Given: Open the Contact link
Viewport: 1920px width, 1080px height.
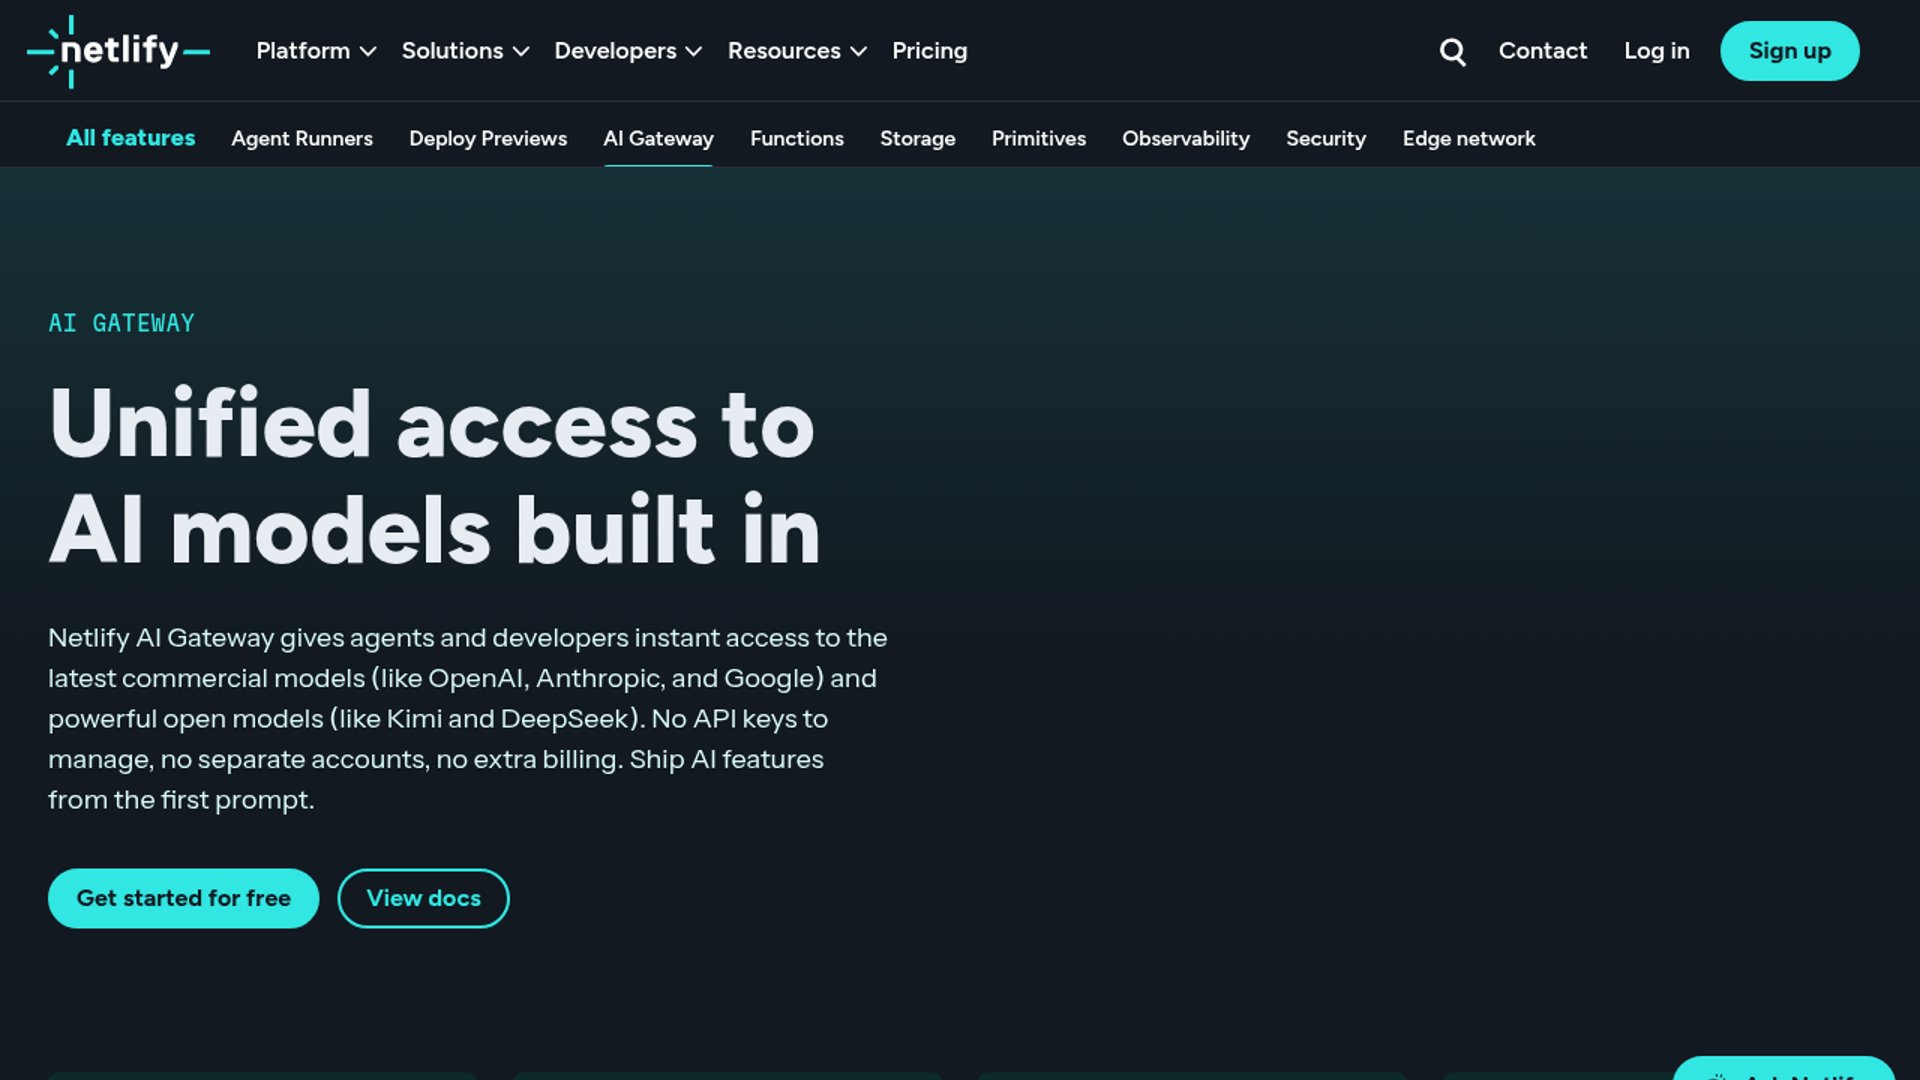Looking at the screenshot, I should pos(1542,51).
